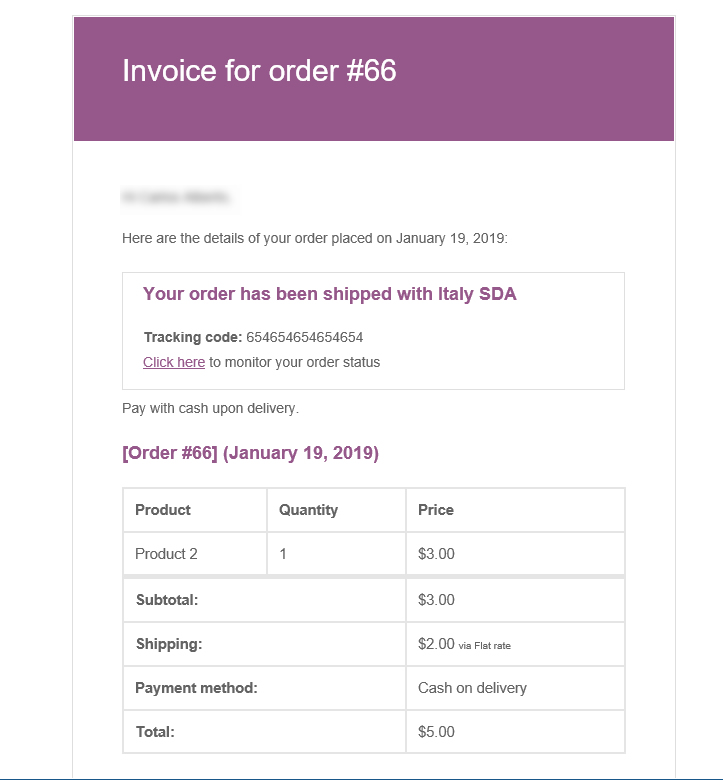Screen dimensions: 723x780
Task: Select the 'Cash on delivery' value
Action: pyautogui.click(x=472, y=688)
